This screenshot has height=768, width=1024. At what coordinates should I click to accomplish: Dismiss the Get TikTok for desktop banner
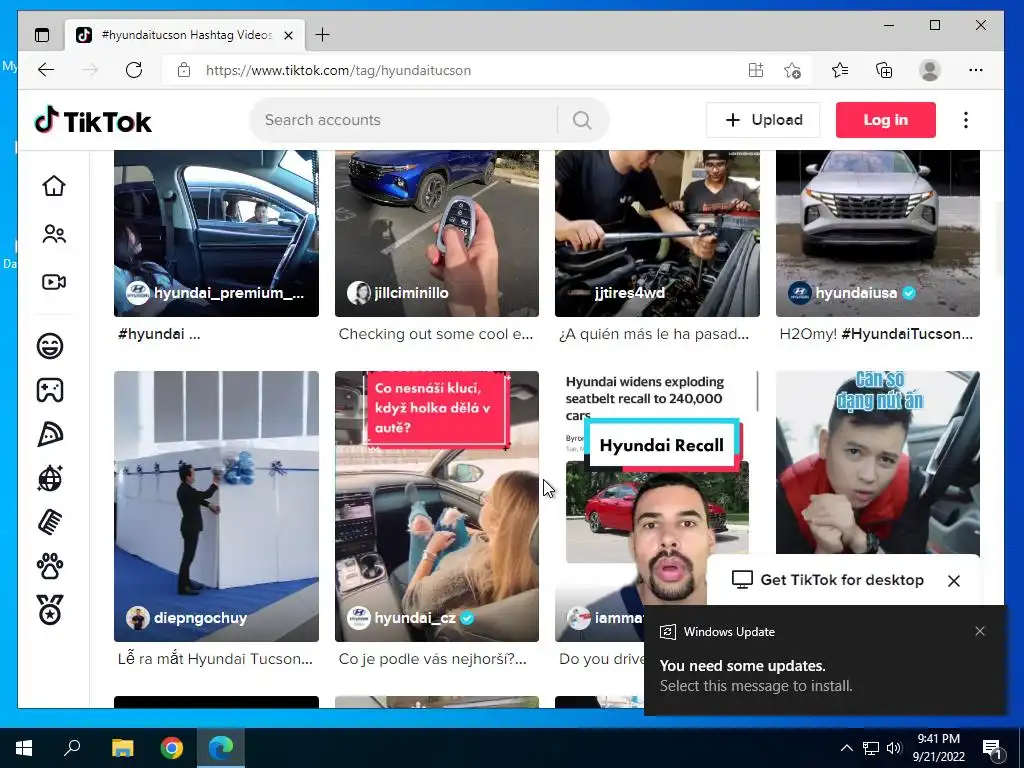click(953, 581)
